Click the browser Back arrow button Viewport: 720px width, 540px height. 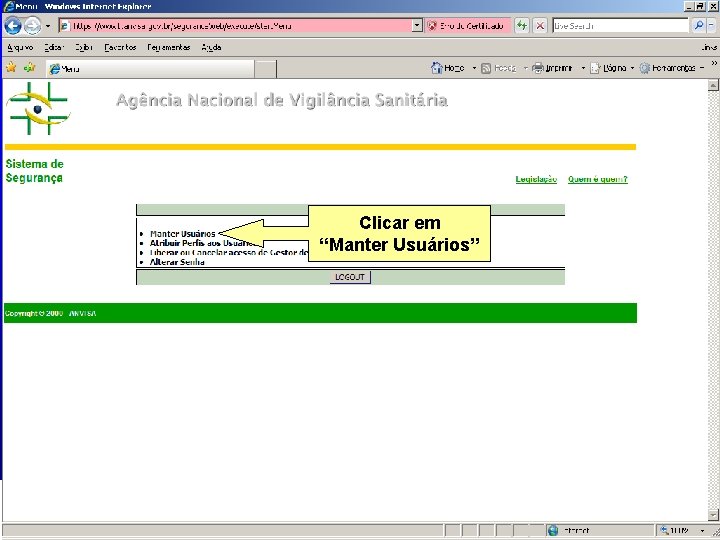click(13, 26)
